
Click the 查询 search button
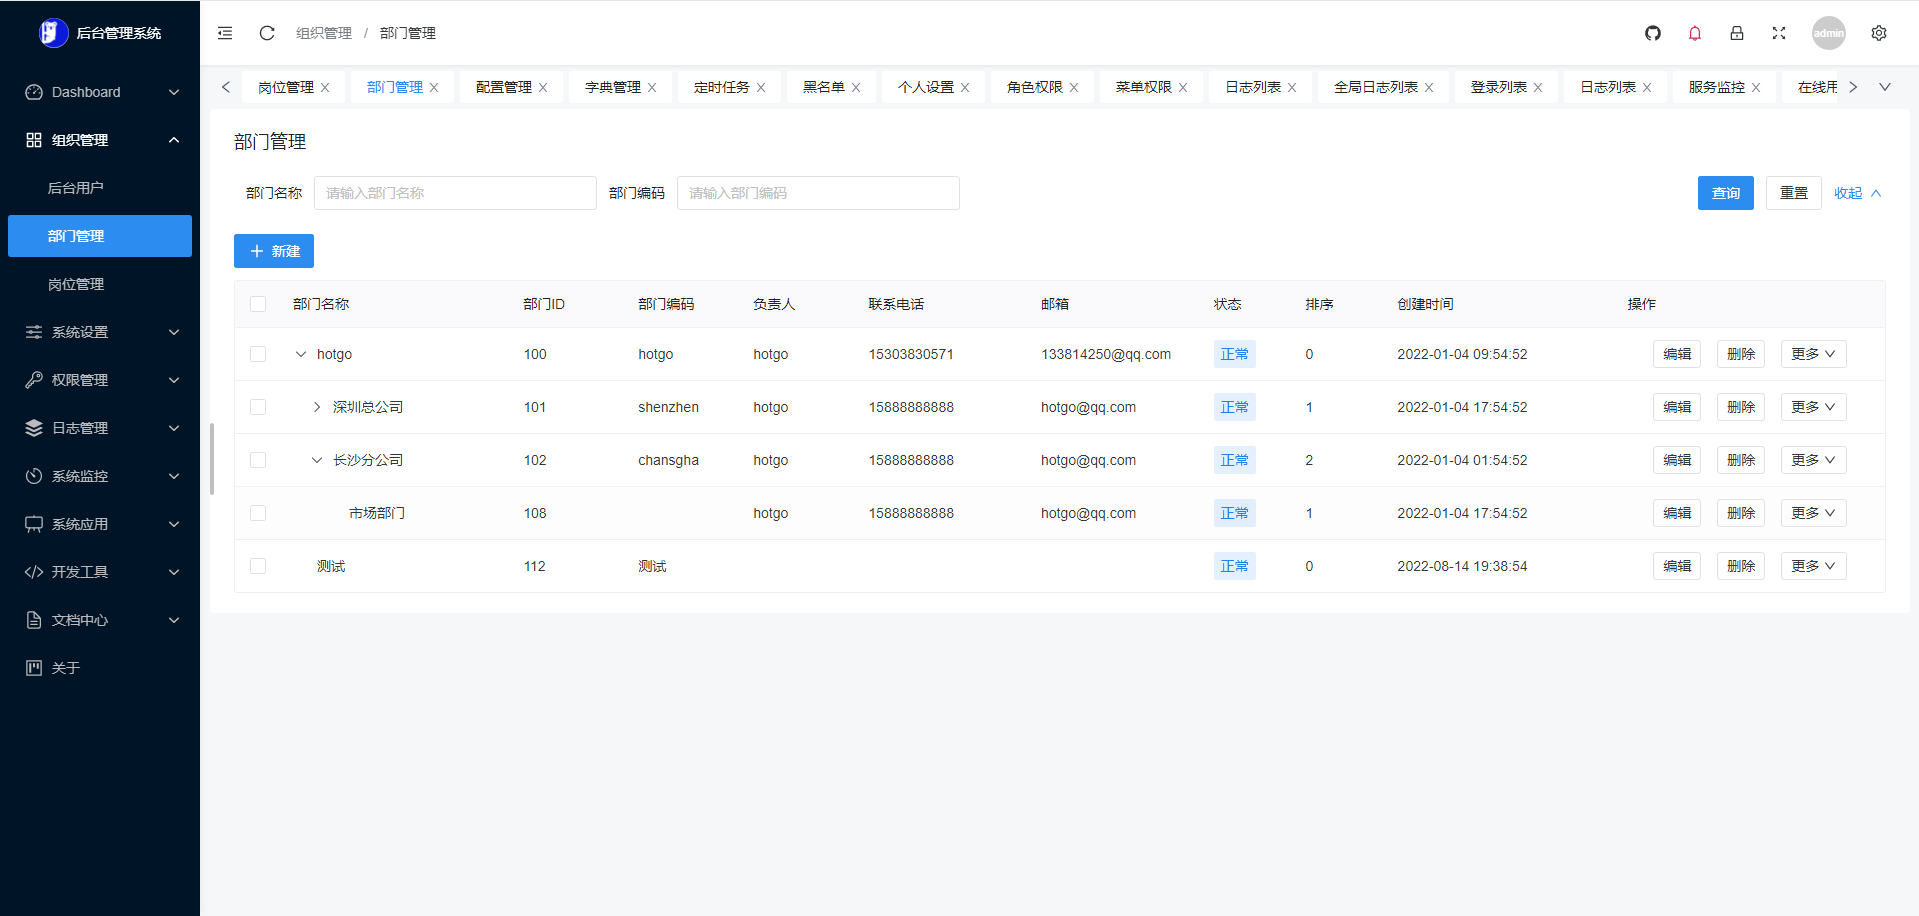[x=1726, y=193]
